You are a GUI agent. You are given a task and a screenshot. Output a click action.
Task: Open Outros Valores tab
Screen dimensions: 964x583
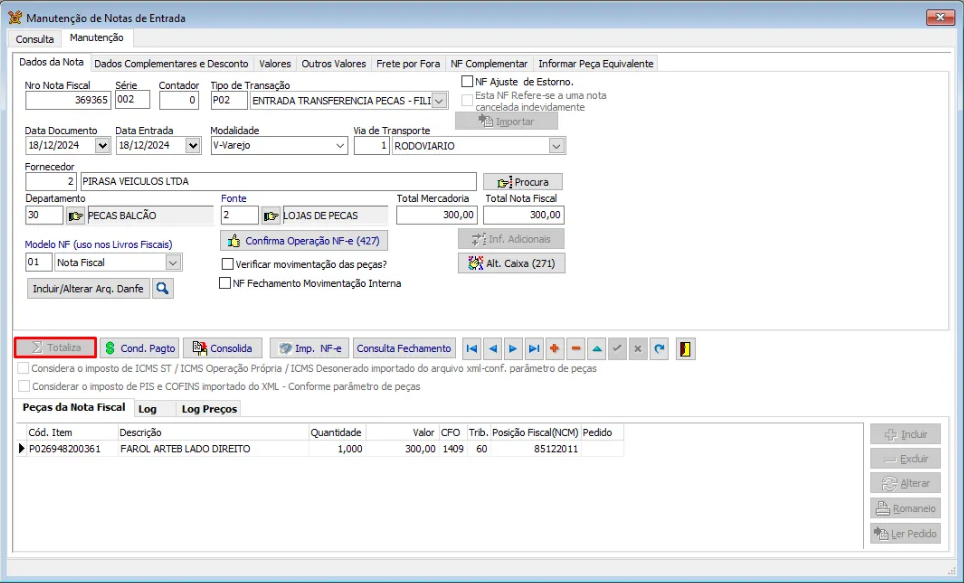point(334,63)
